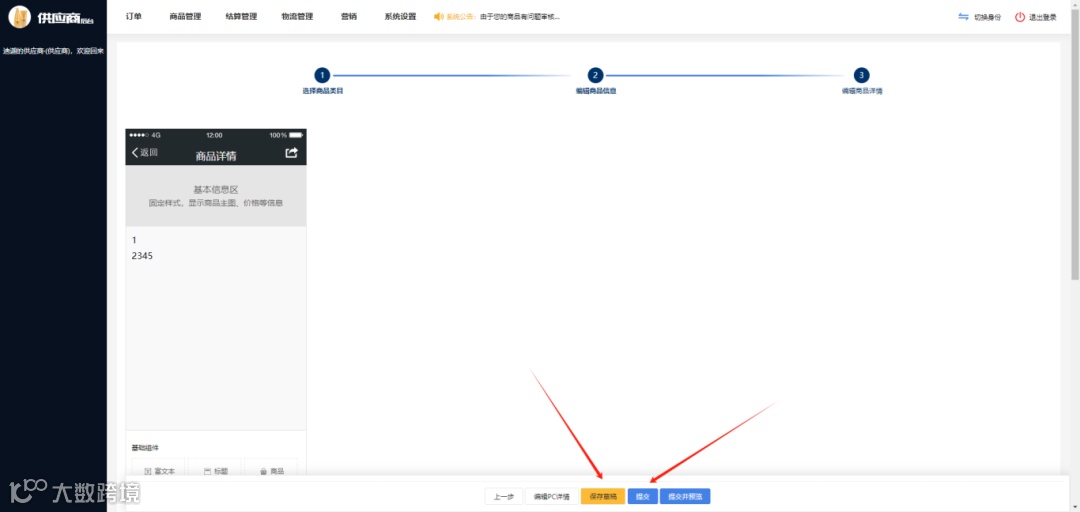The height and width of the screenshot is (512, 1080).
Task: Click the share icon in phone preview header
Action: click(291, 153)
